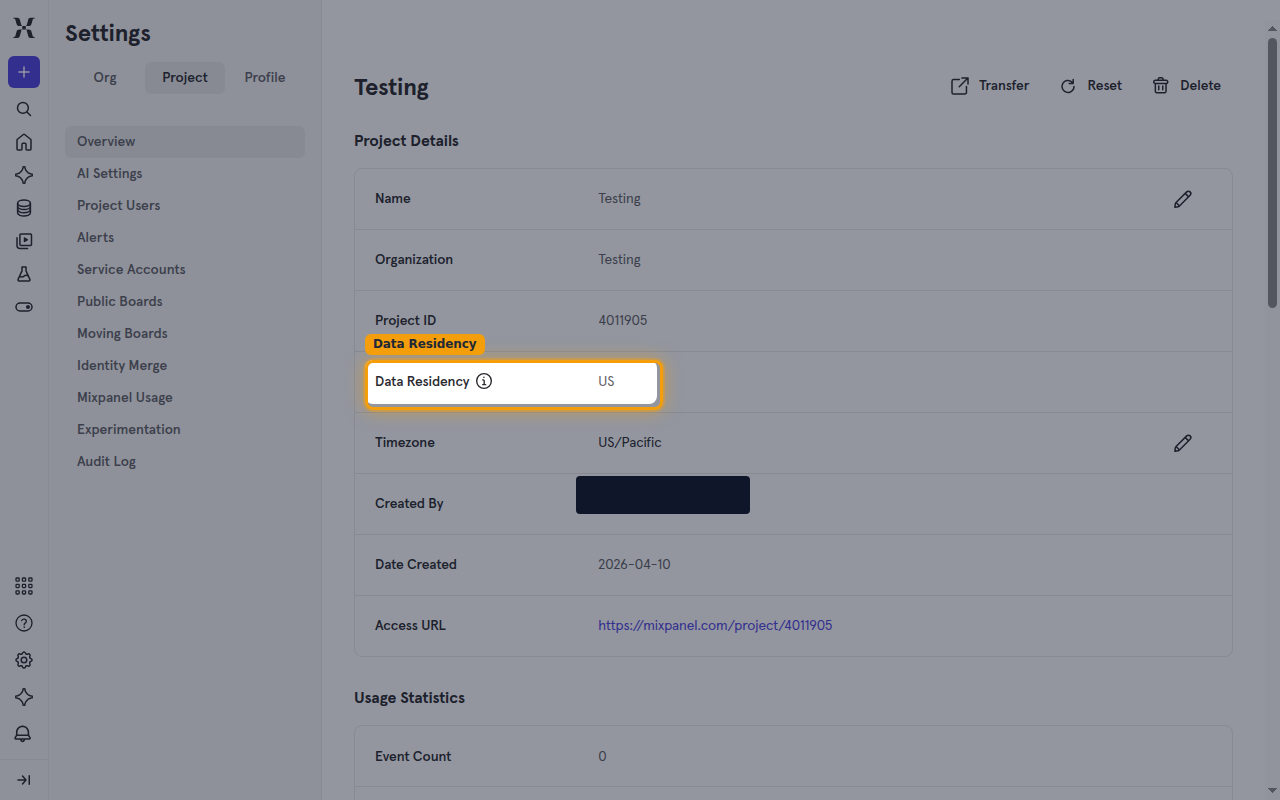The image size is (1280, 800).
Task: Open AI Settings
Action: coord(185,174)
